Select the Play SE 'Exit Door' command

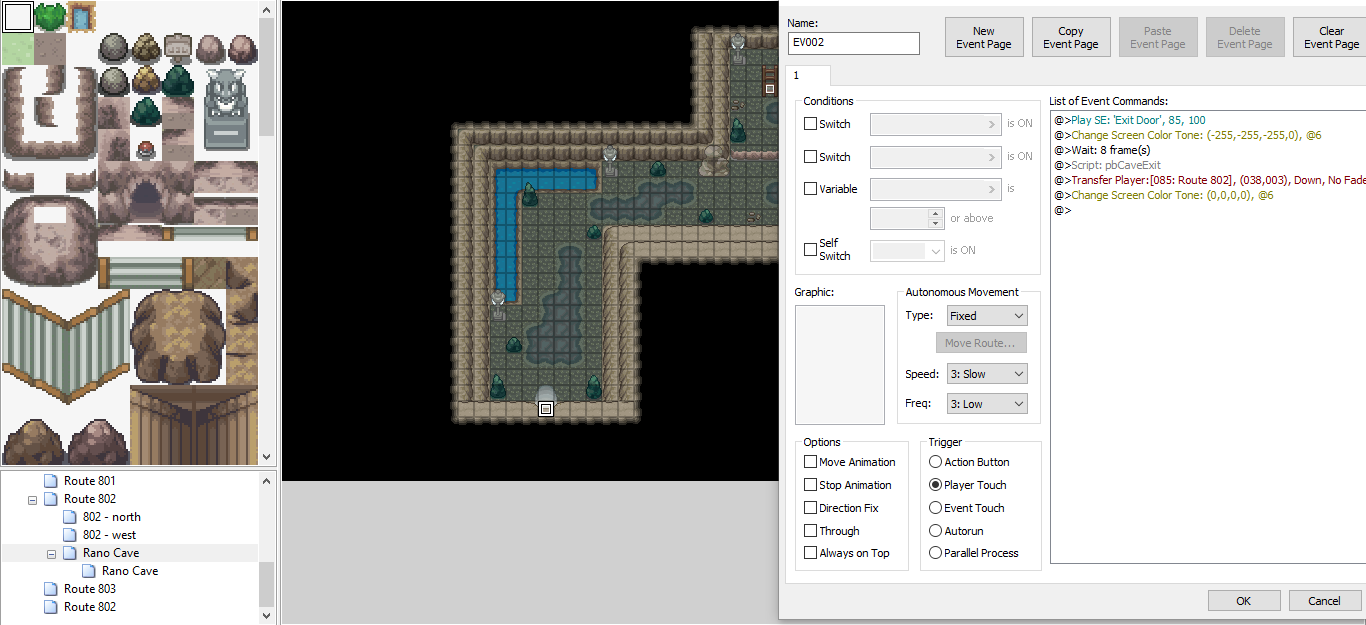coord(1129,120)
